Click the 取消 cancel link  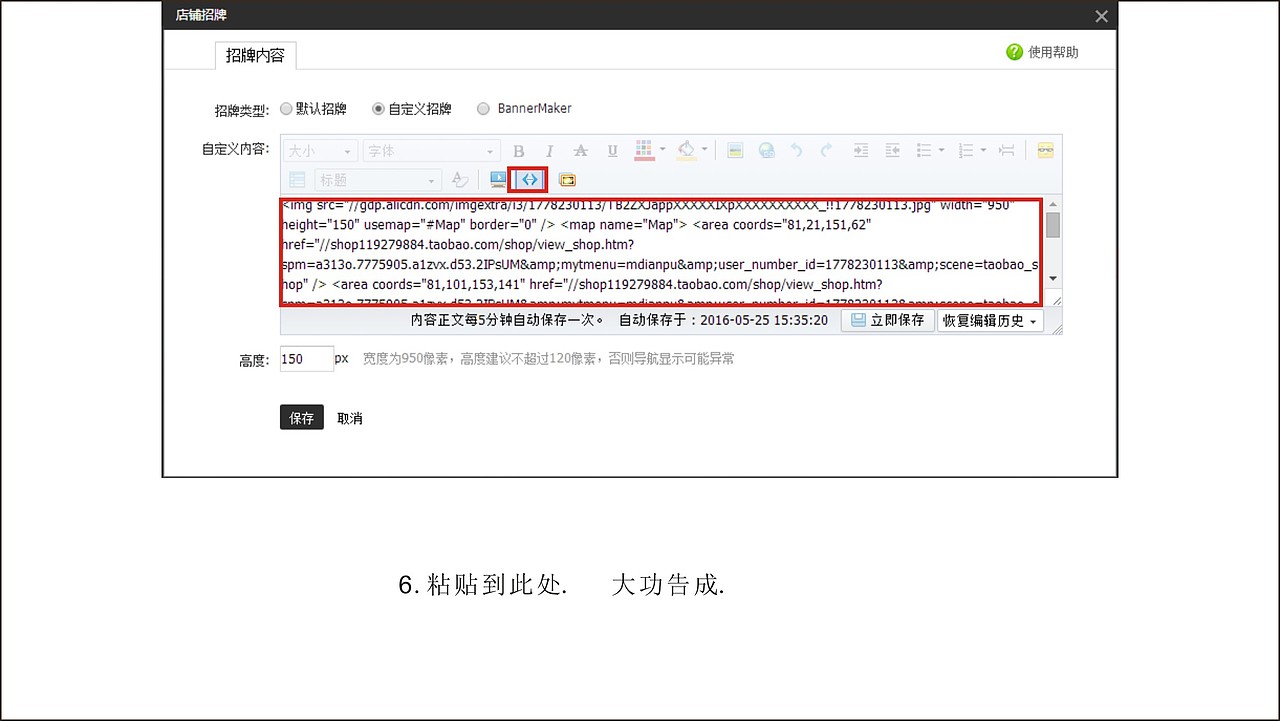point(350,418)
